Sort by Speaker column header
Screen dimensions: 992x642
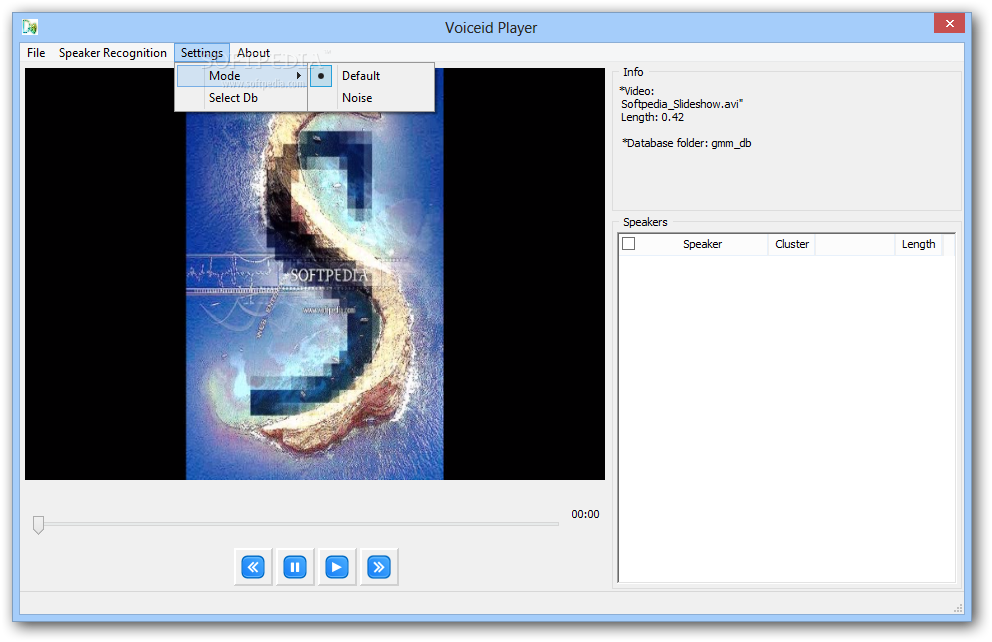click(x=702, y=244)
